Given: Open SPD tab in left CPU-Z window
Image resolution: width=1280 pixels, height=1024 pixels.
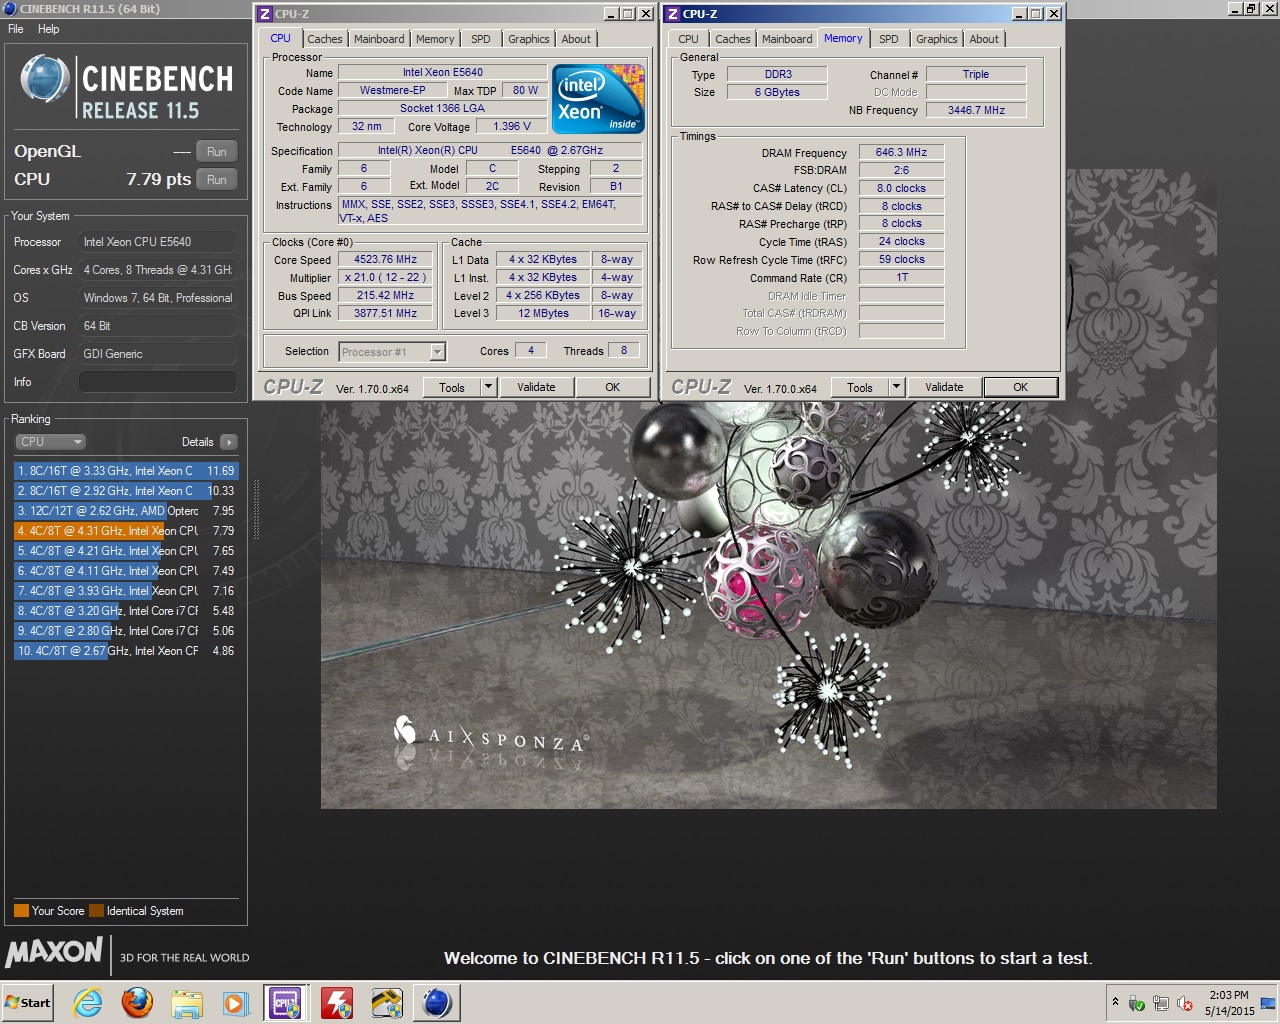Looking at the screenshot, I should click(x=481, y=39).
